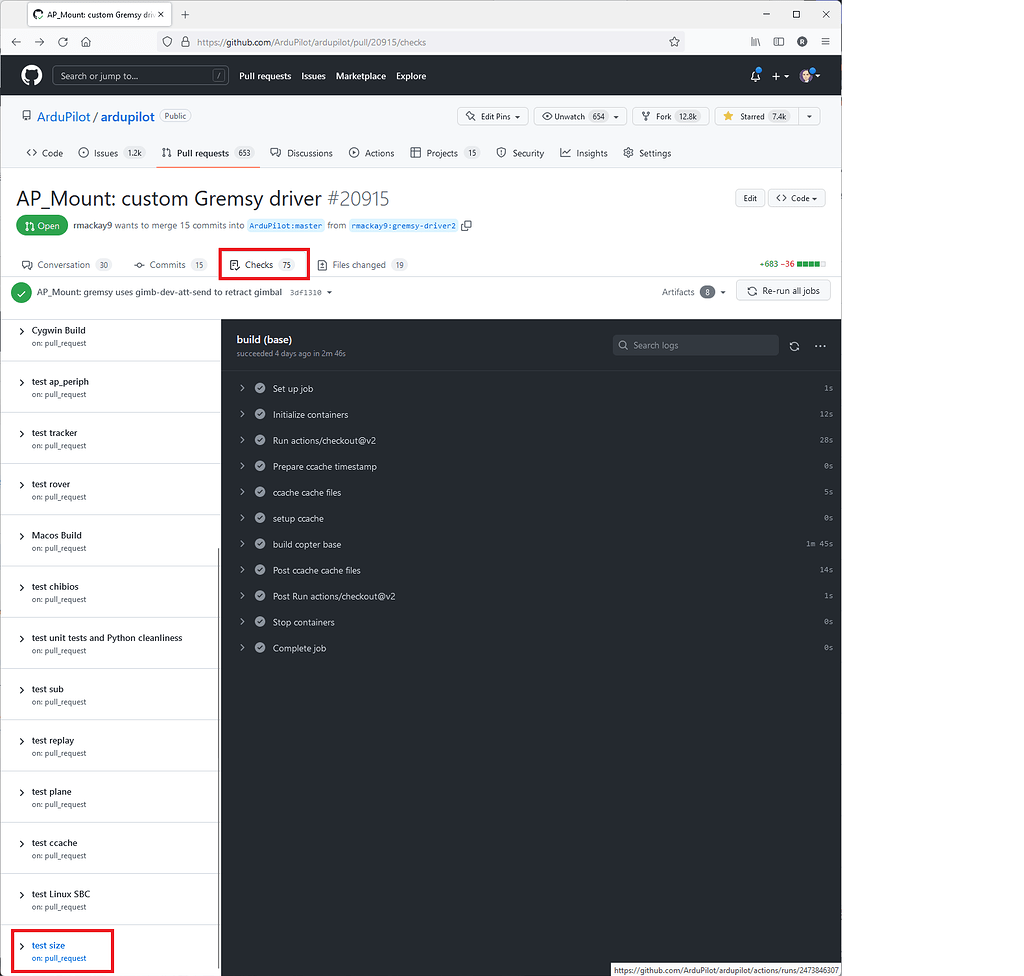Unwatch the repository
This screenshot has width=1024, height=976.
569,115
